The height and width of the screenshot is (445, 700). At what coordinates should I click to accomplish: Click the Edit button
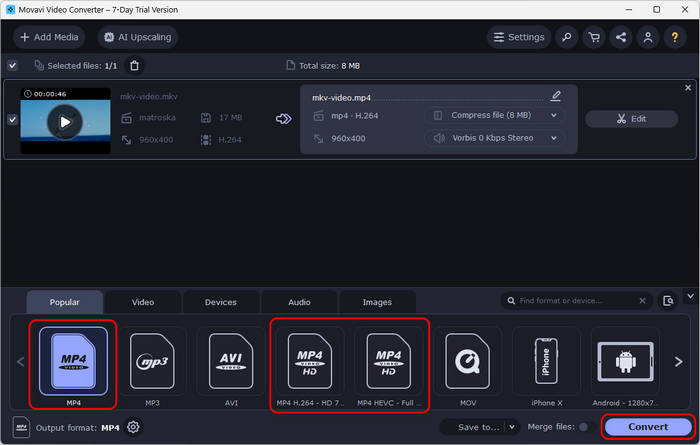pyautogui.click(x=632, y=119)
